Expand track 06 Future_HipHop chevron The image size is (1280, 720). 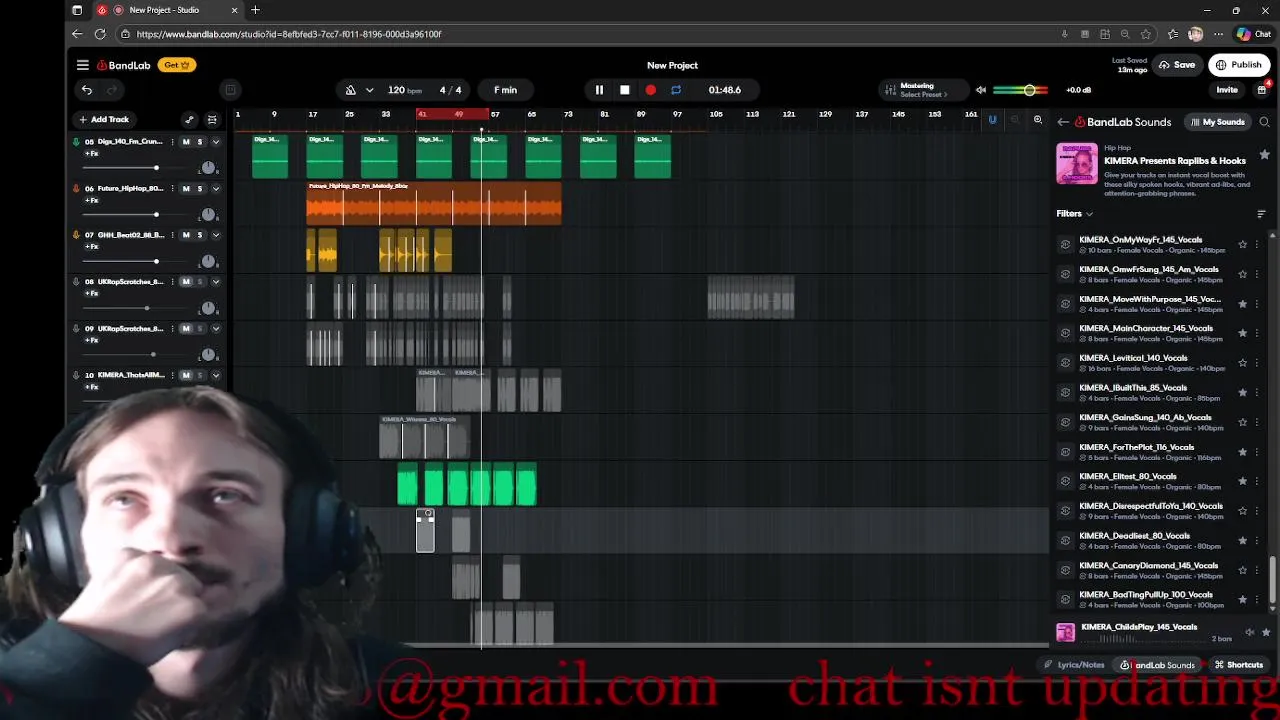click(x=215, y=189)
